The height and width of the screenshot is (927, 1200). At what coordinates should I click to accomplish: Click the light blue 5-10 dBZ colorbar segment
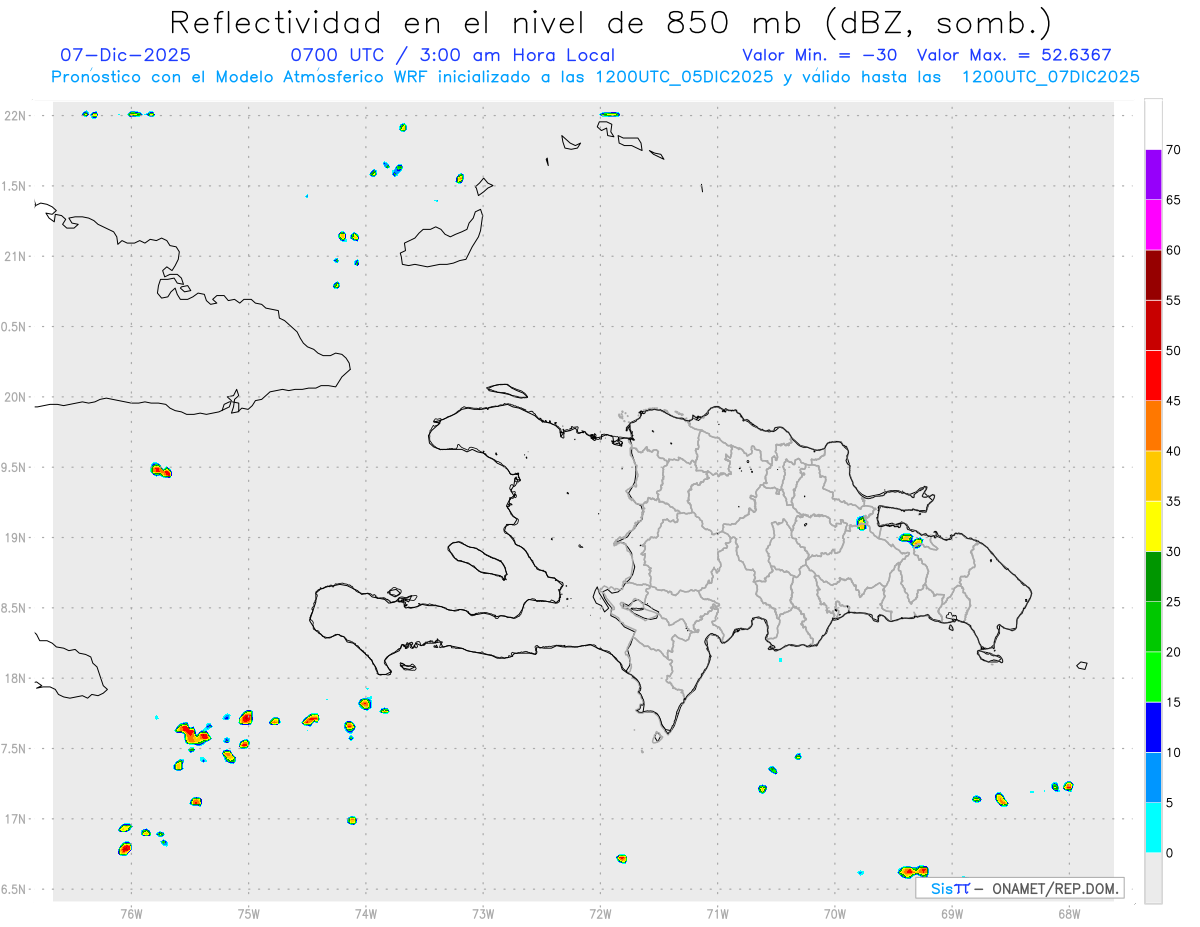coord(1153,777)
